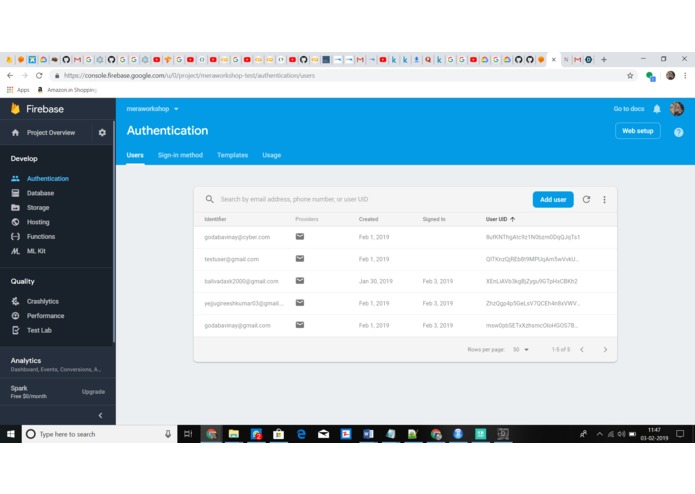Open Task View on taskbar
This screenshot has height=494, width=695.
(188, 434)
